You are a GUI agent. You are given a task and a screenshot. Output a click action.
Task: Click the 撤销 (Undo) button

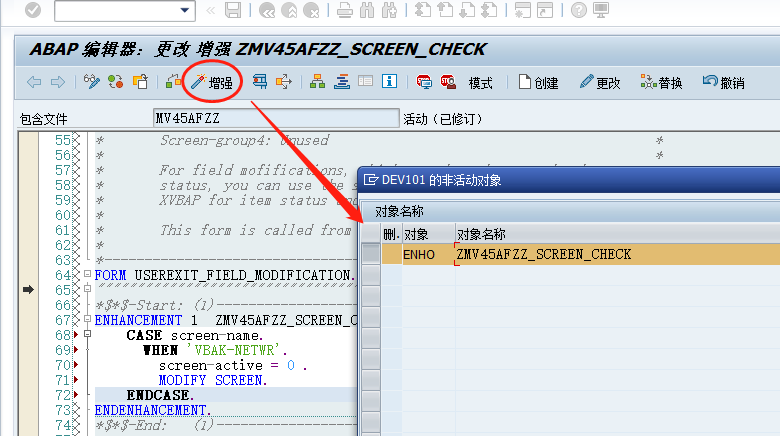tap(723, 82)
